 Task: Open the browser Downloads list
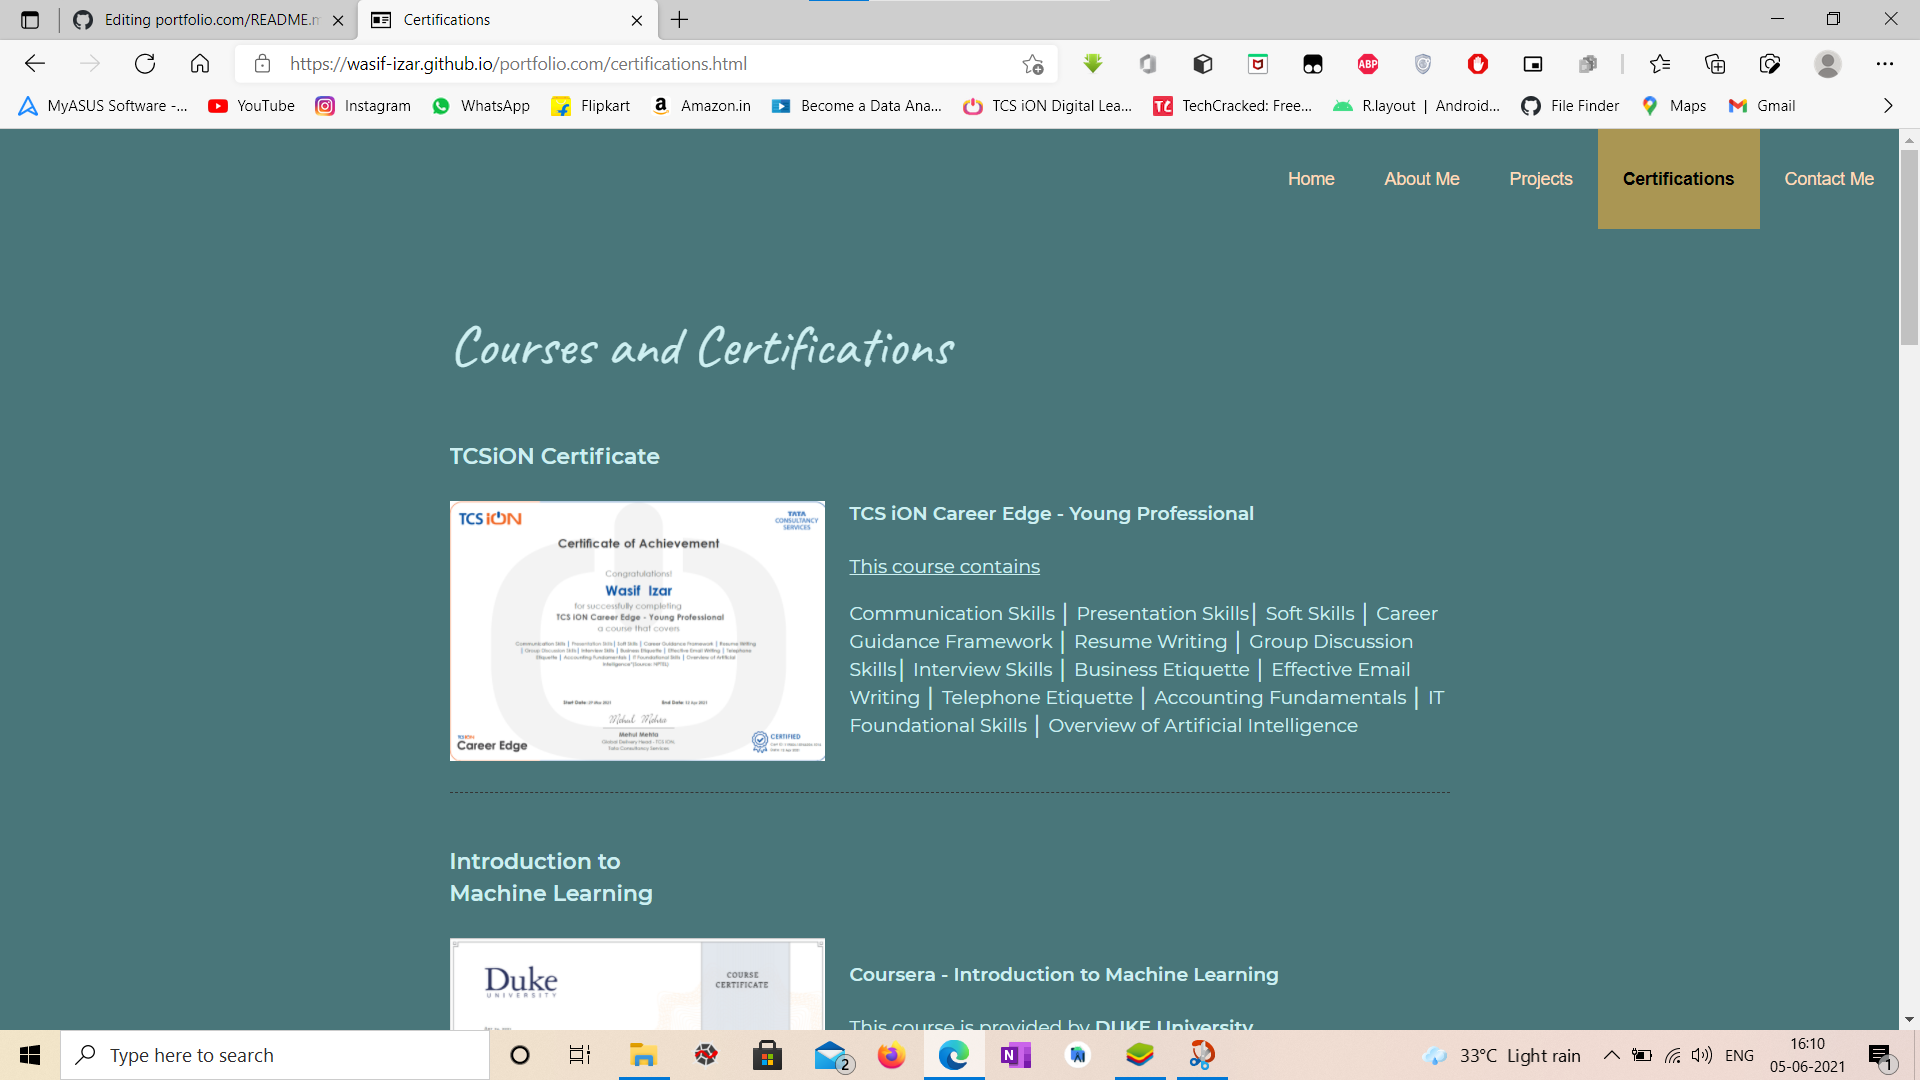click(1092, 63)
